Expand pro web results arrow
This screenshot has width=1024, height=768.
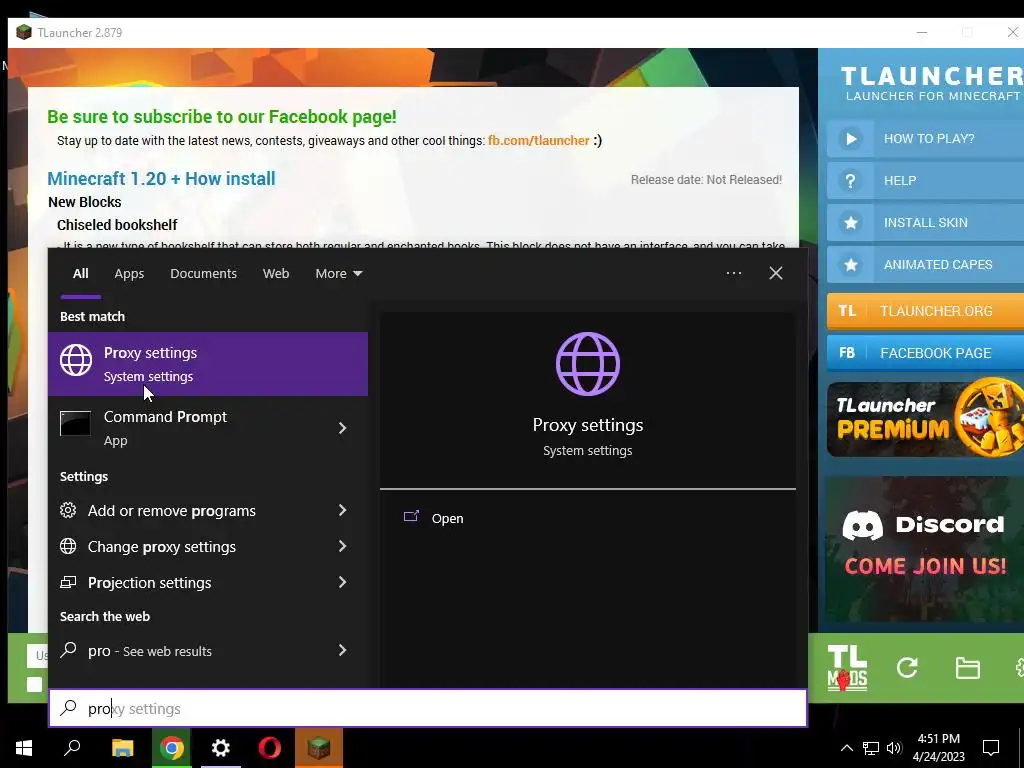pyautogui.click(x=342, y=650)
